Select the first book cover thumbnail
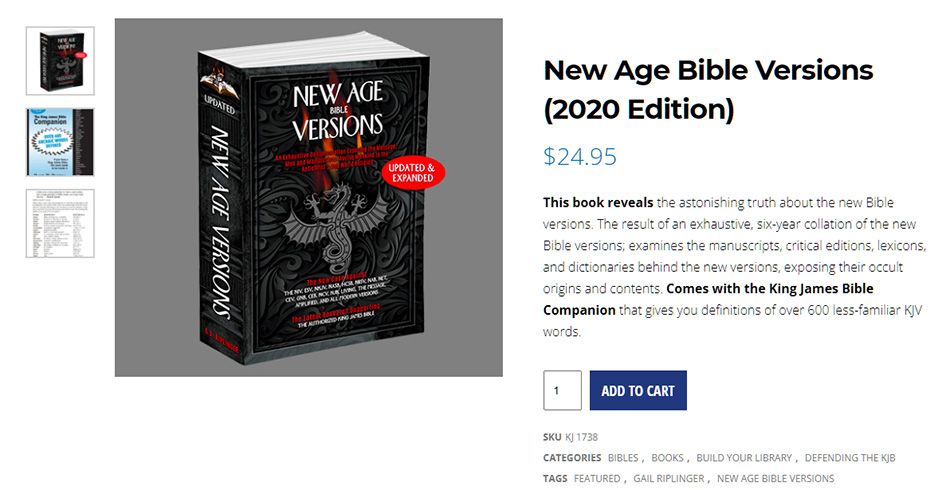 coord(60,61)
